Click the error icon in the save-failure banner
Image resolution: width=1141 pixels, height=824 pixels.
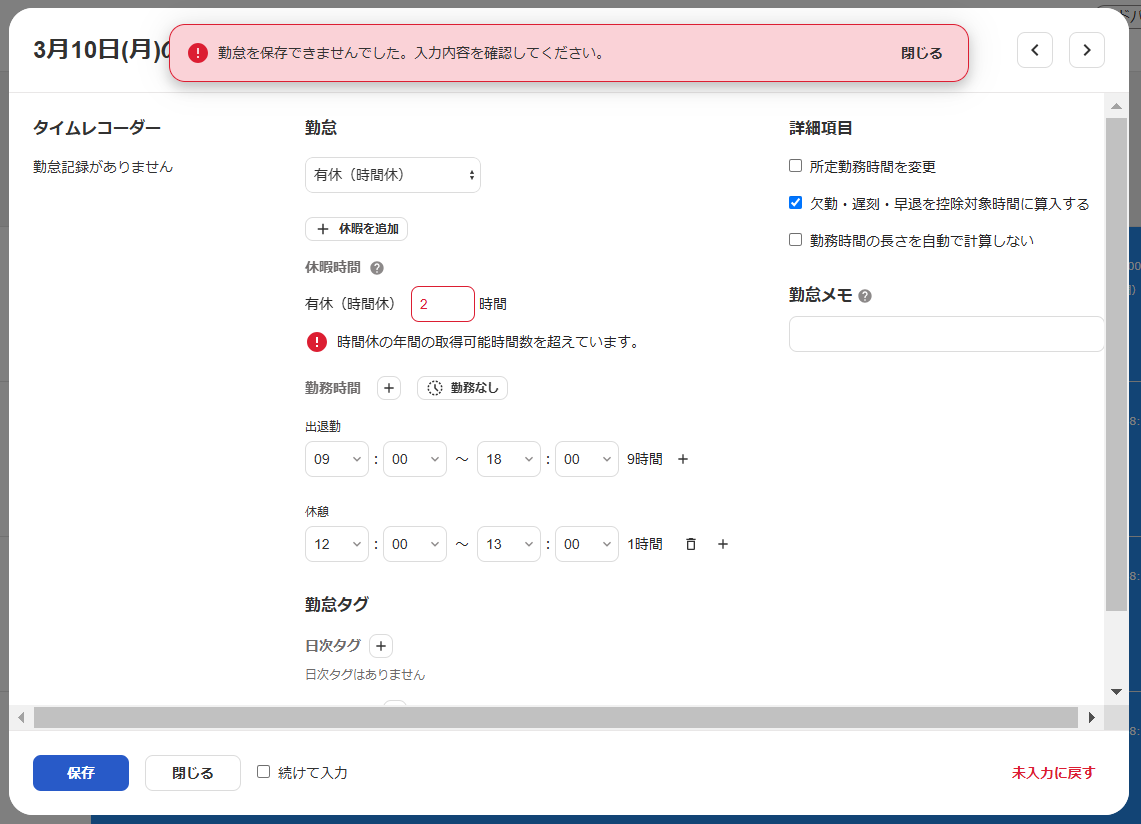coord(198,53)
